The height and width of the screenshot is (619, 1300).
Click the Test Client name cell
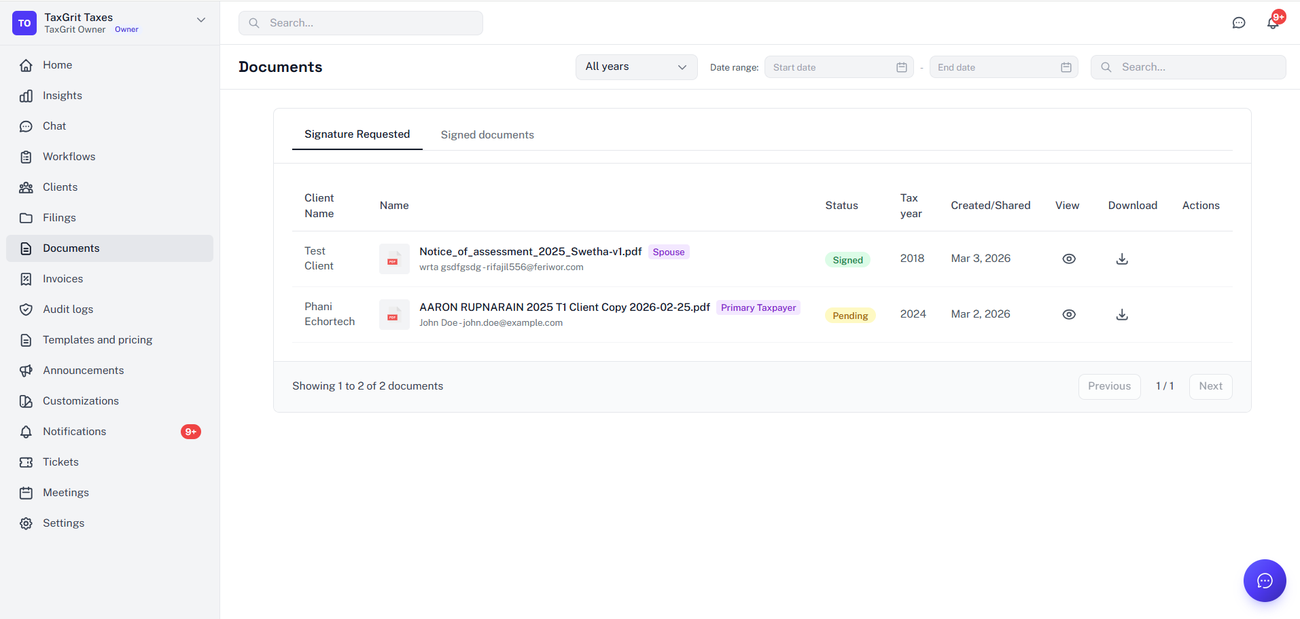pos(319,259)
